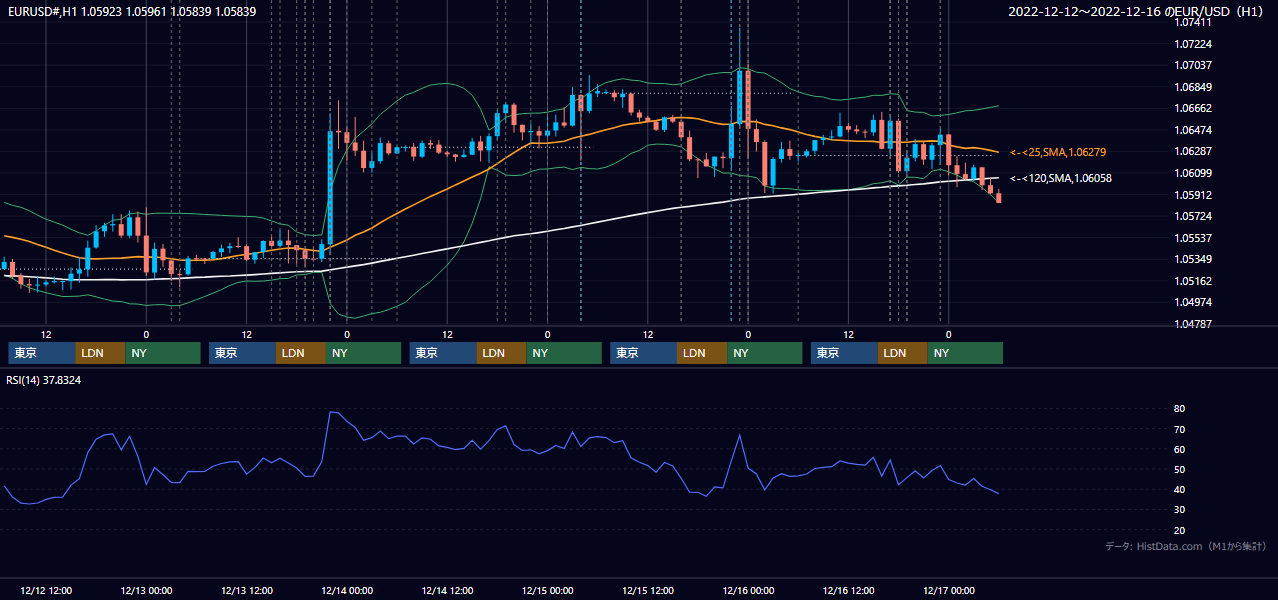Select the 東京 session block above 12/16 12:00
This screenshot has width=1278, height=600.
pyautogui.click(x=845, y=353)
